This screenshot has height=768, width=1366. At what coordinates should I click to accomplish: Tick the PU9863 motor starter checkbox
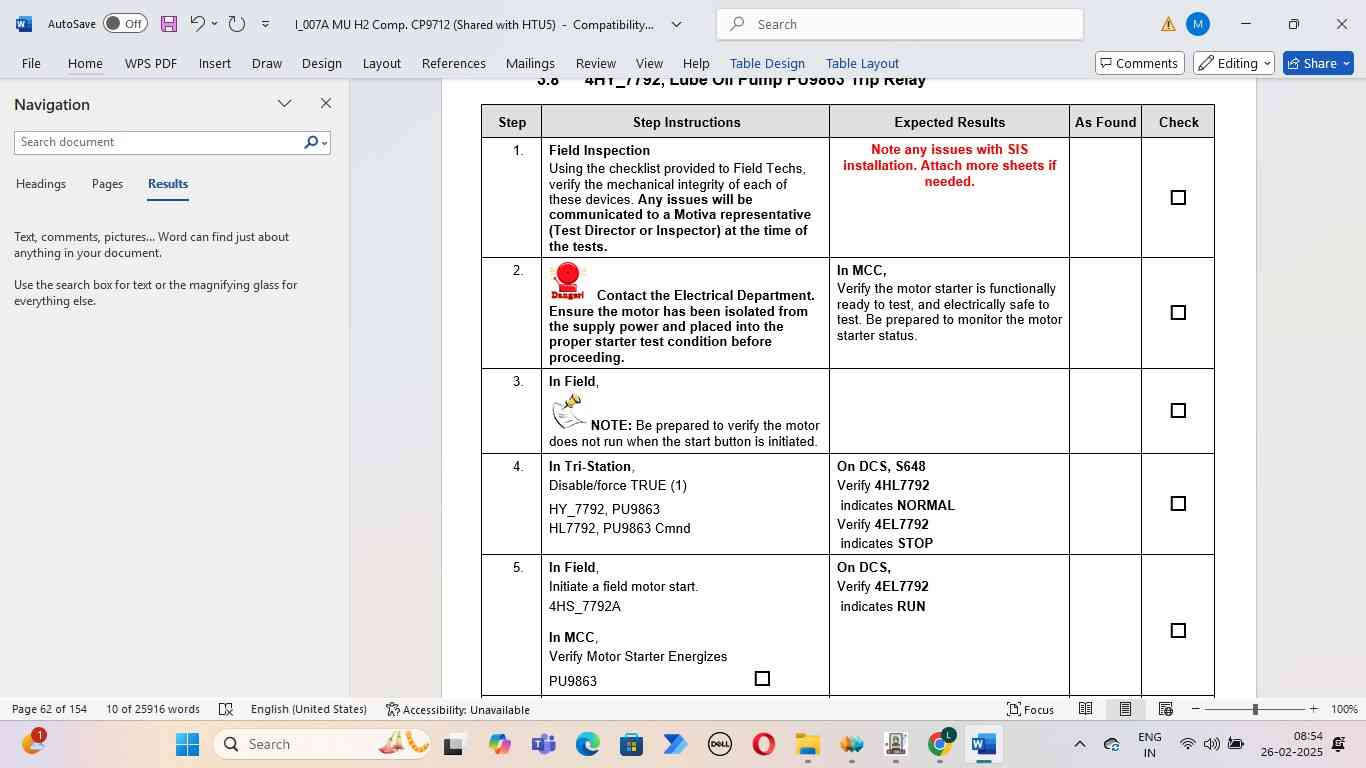[x=762, y=679]
